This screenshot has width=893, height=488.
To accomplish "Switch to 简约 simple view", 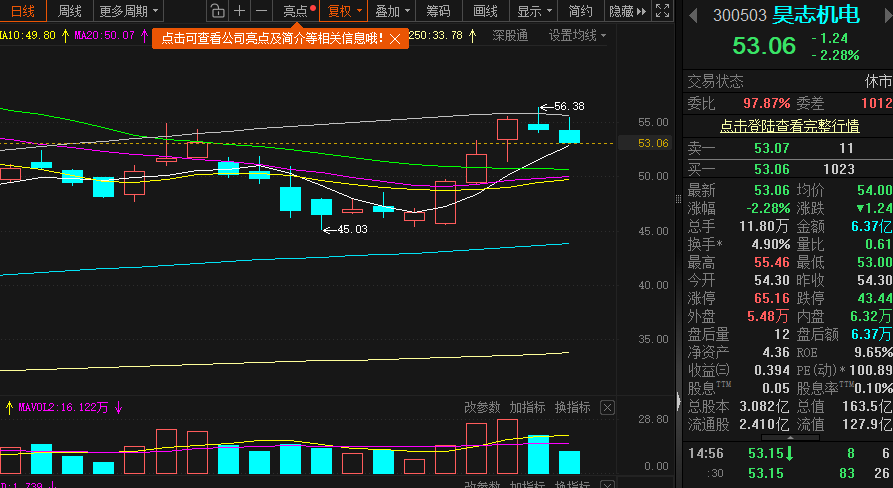I will 580,11.
